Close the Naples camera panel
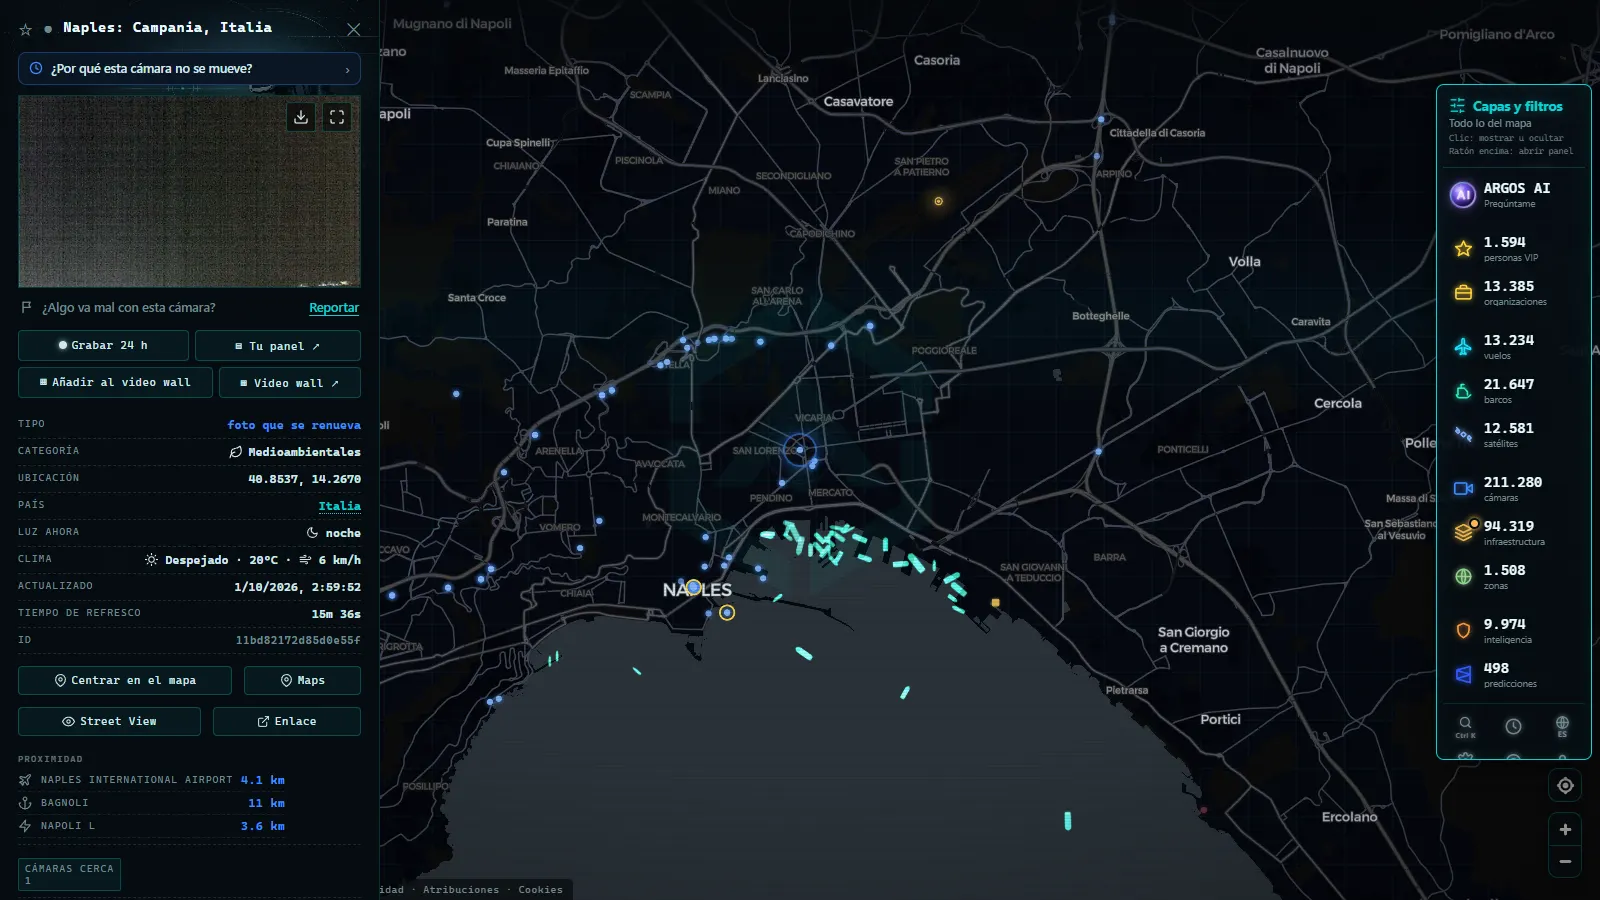 pyautogui.click(x=353, y=29)
